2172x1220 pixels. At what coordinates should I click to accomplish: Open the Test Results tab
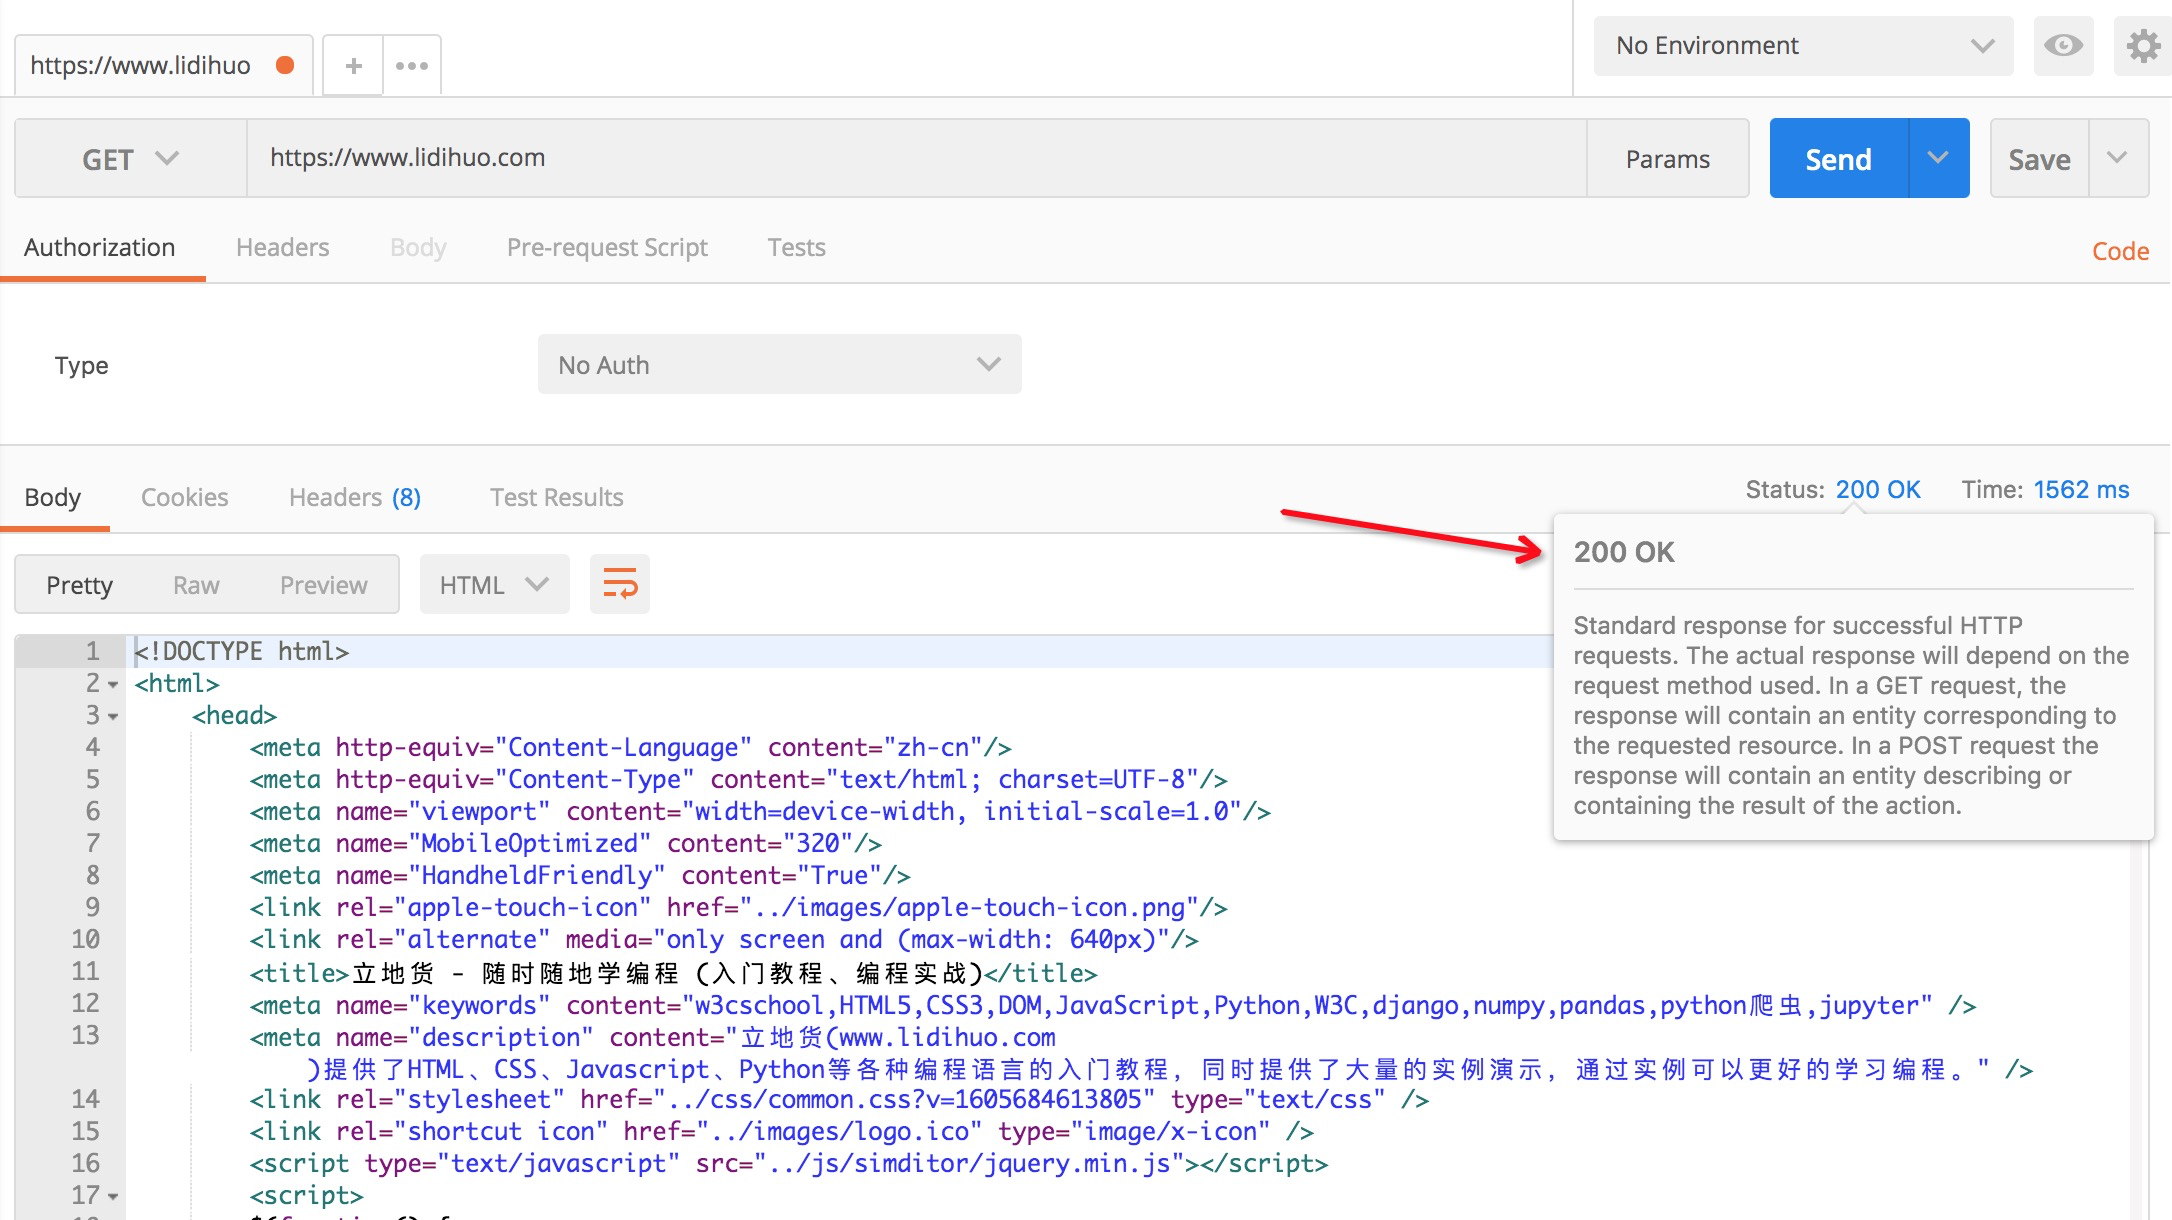pos(557,497)
